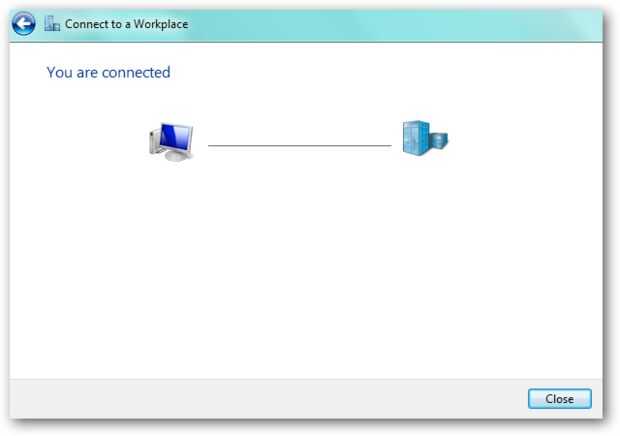
Task: Click the connection line between computer and server
Action: point(300,145)
